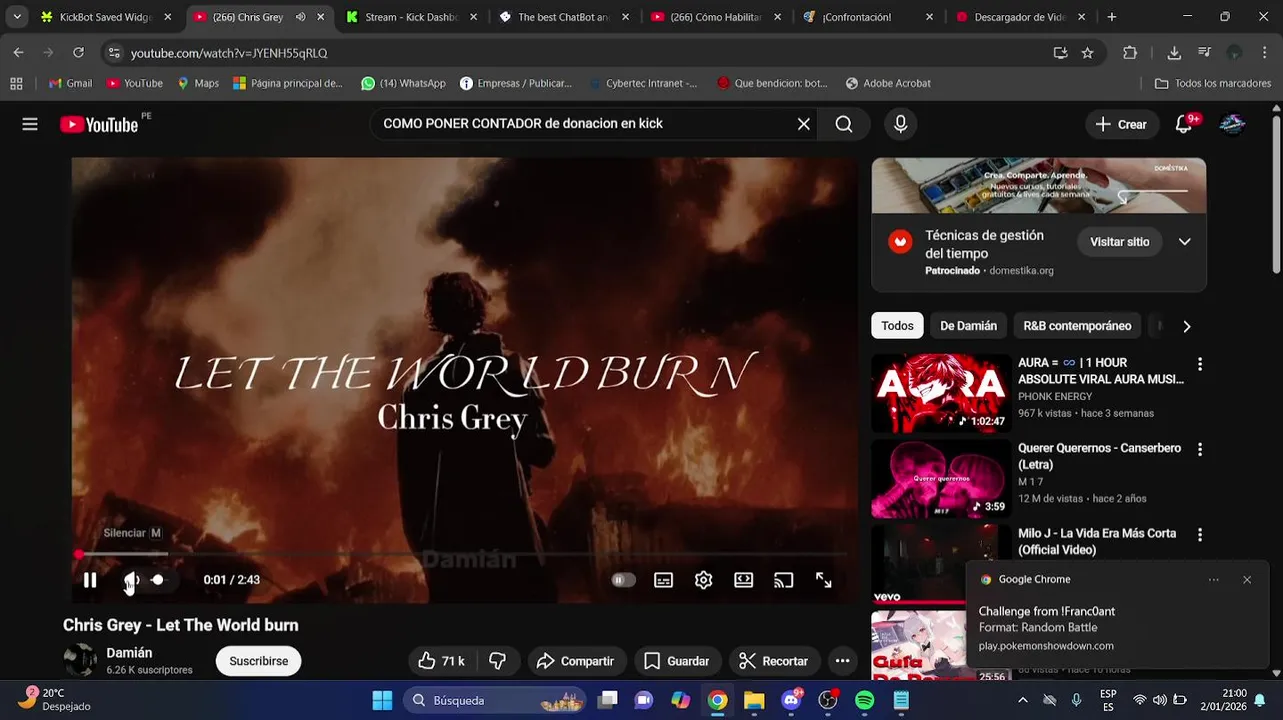Open options for Querer Querernos video
This screenshot has height=720, width=1283.
coord(1200,450)
